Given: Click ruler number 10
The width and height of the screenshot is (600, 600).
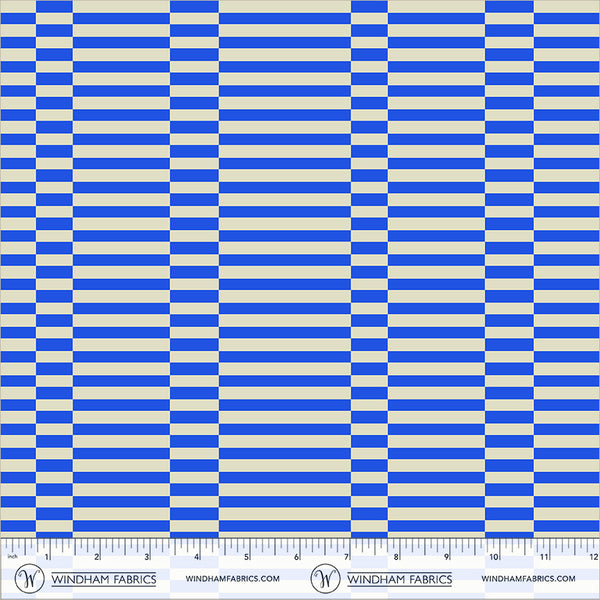Looking at the screenshot, I should tap(494, 557).
